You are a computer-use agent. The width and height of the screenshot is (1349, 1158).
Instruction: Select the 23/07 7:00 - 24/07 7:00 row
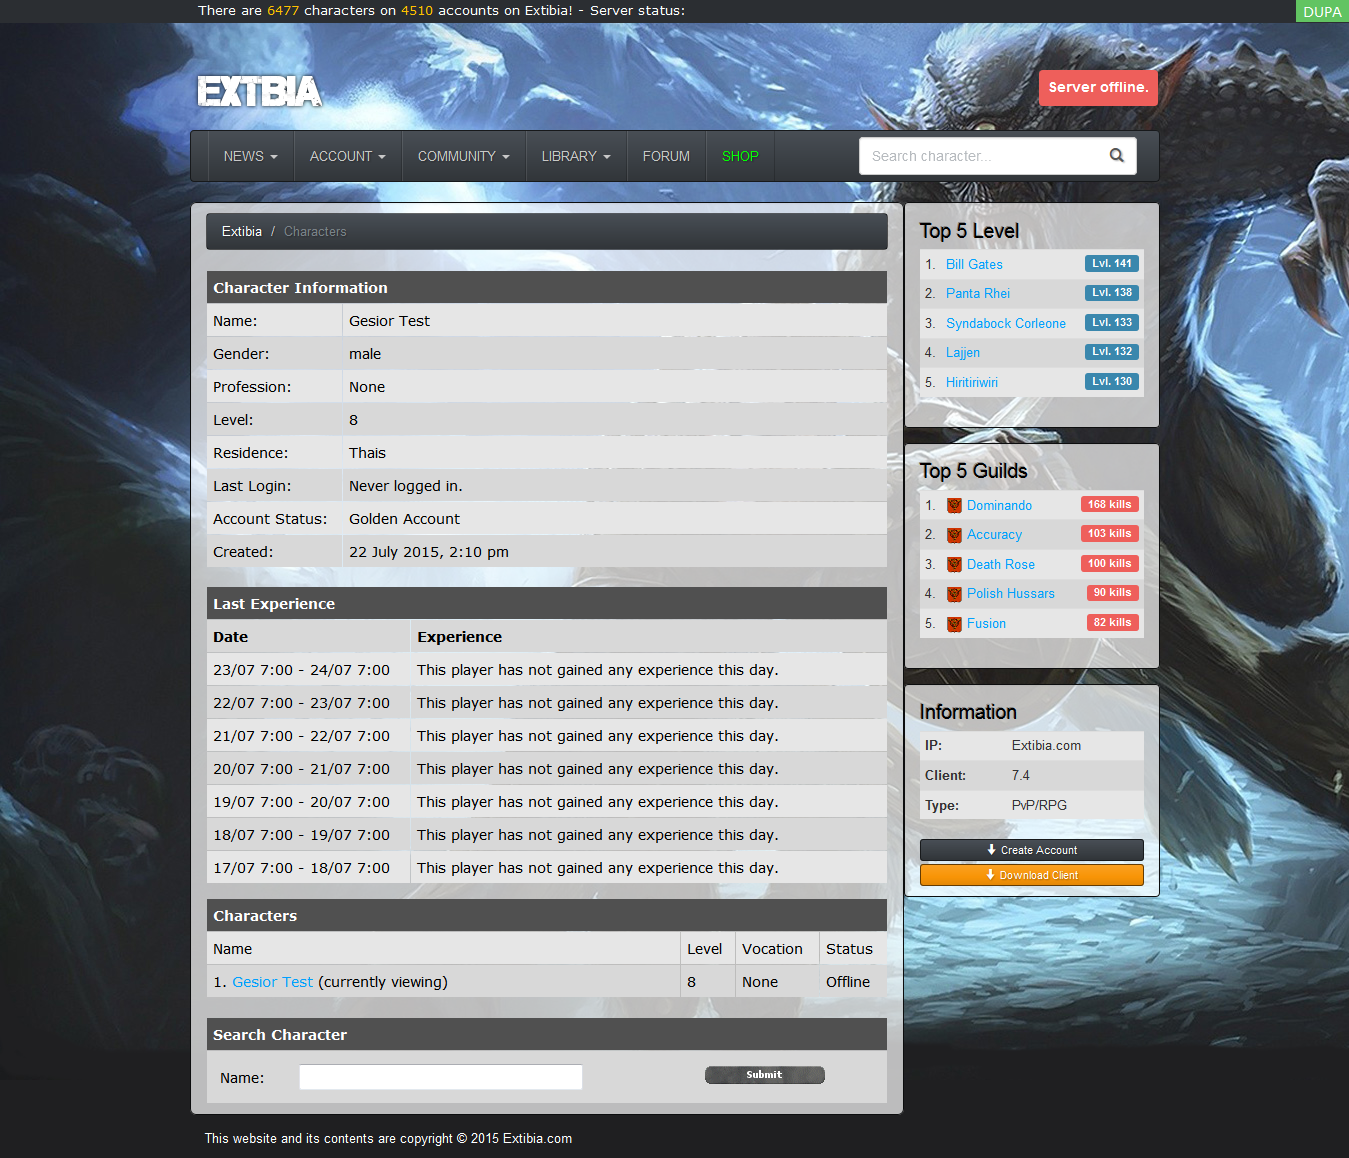pyautogui.click(x=547, y=670)
